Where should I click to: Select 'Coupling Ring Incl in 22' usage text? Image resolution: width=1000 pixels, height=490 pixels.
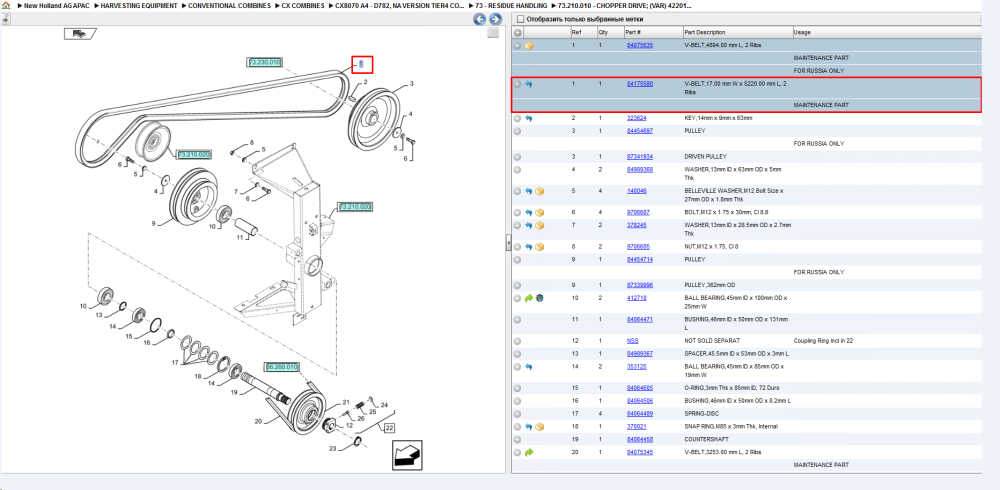click(823, 341)
